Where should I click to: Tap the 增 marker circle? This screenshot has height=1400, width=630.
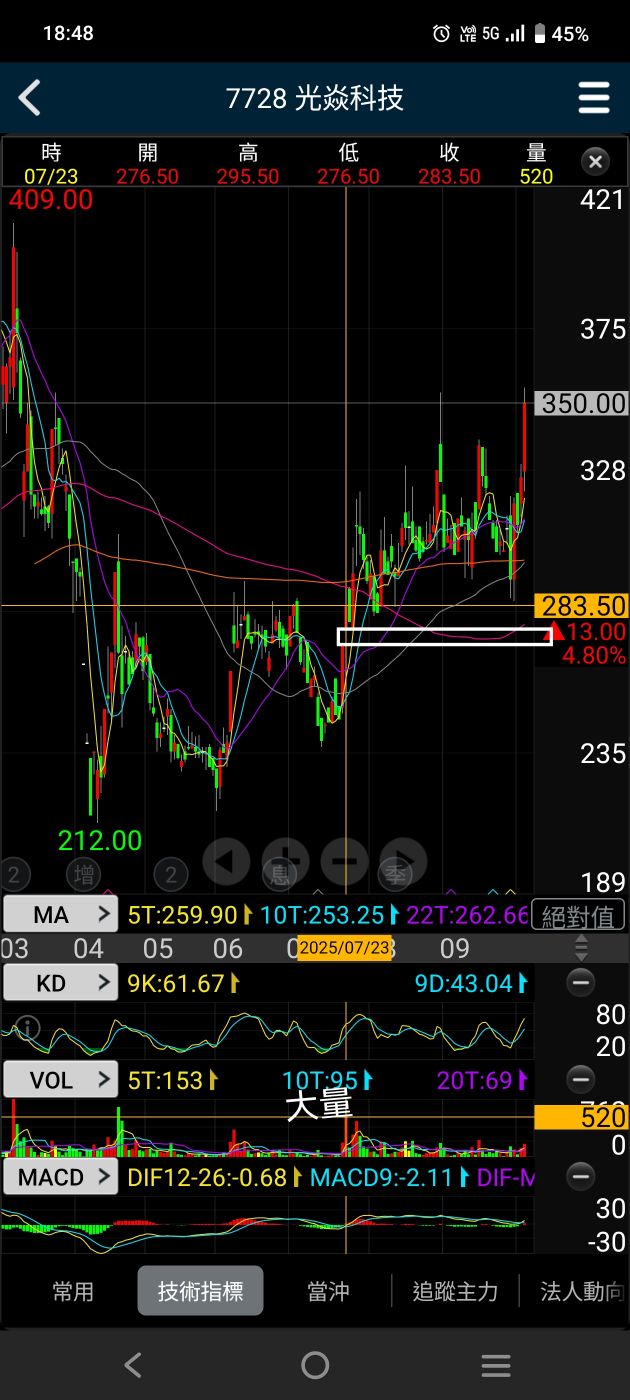[86, 876]
